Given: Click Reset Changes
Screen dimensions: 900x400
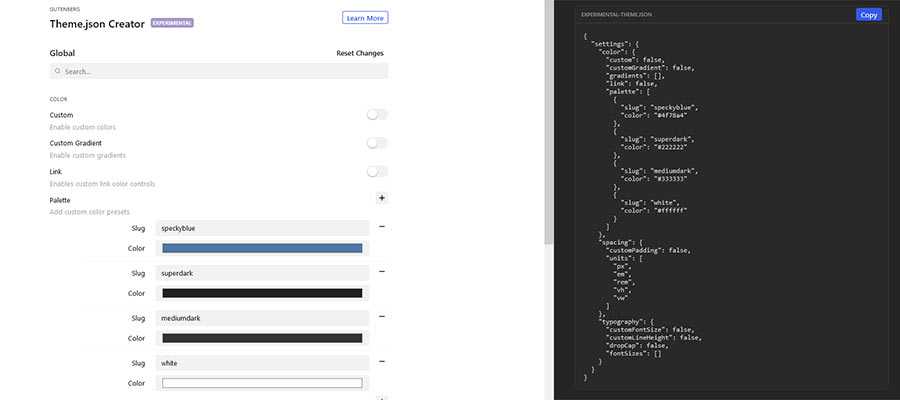Looking at the screenshot, I should click(x=359, y=53).
